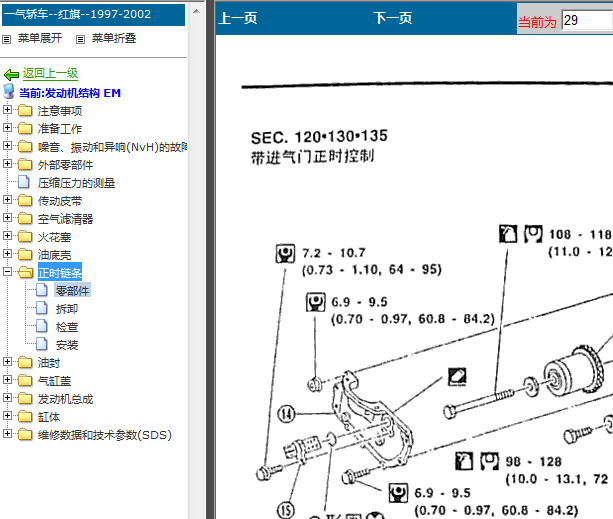Image resolution: width=613 pixels, height=519 pixels.
Task: Click the open 正时链条 folder icon
Action: (25, 272)
